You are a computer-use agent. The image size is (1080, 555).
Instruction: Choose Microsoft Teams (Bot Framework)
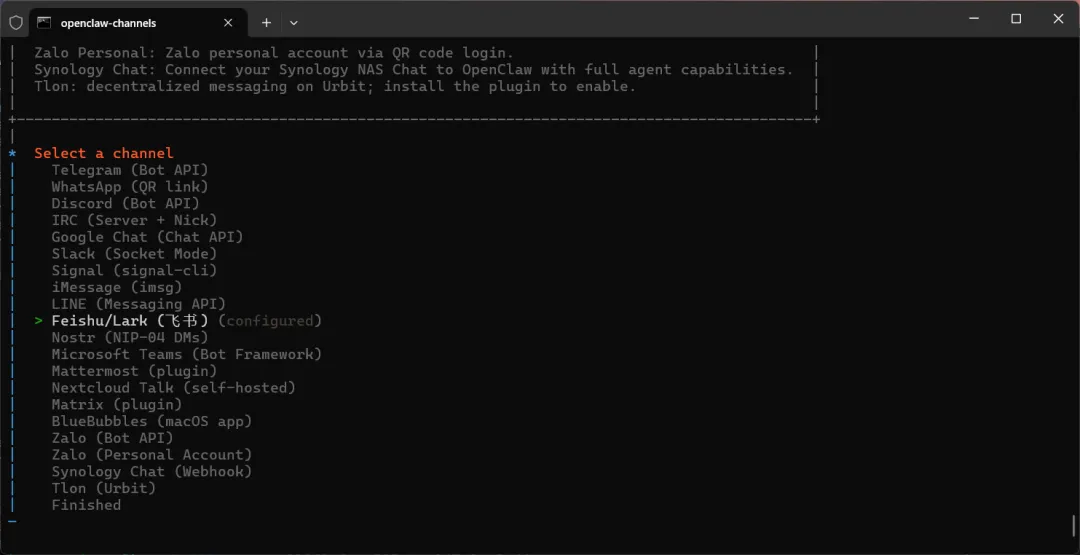186,354
